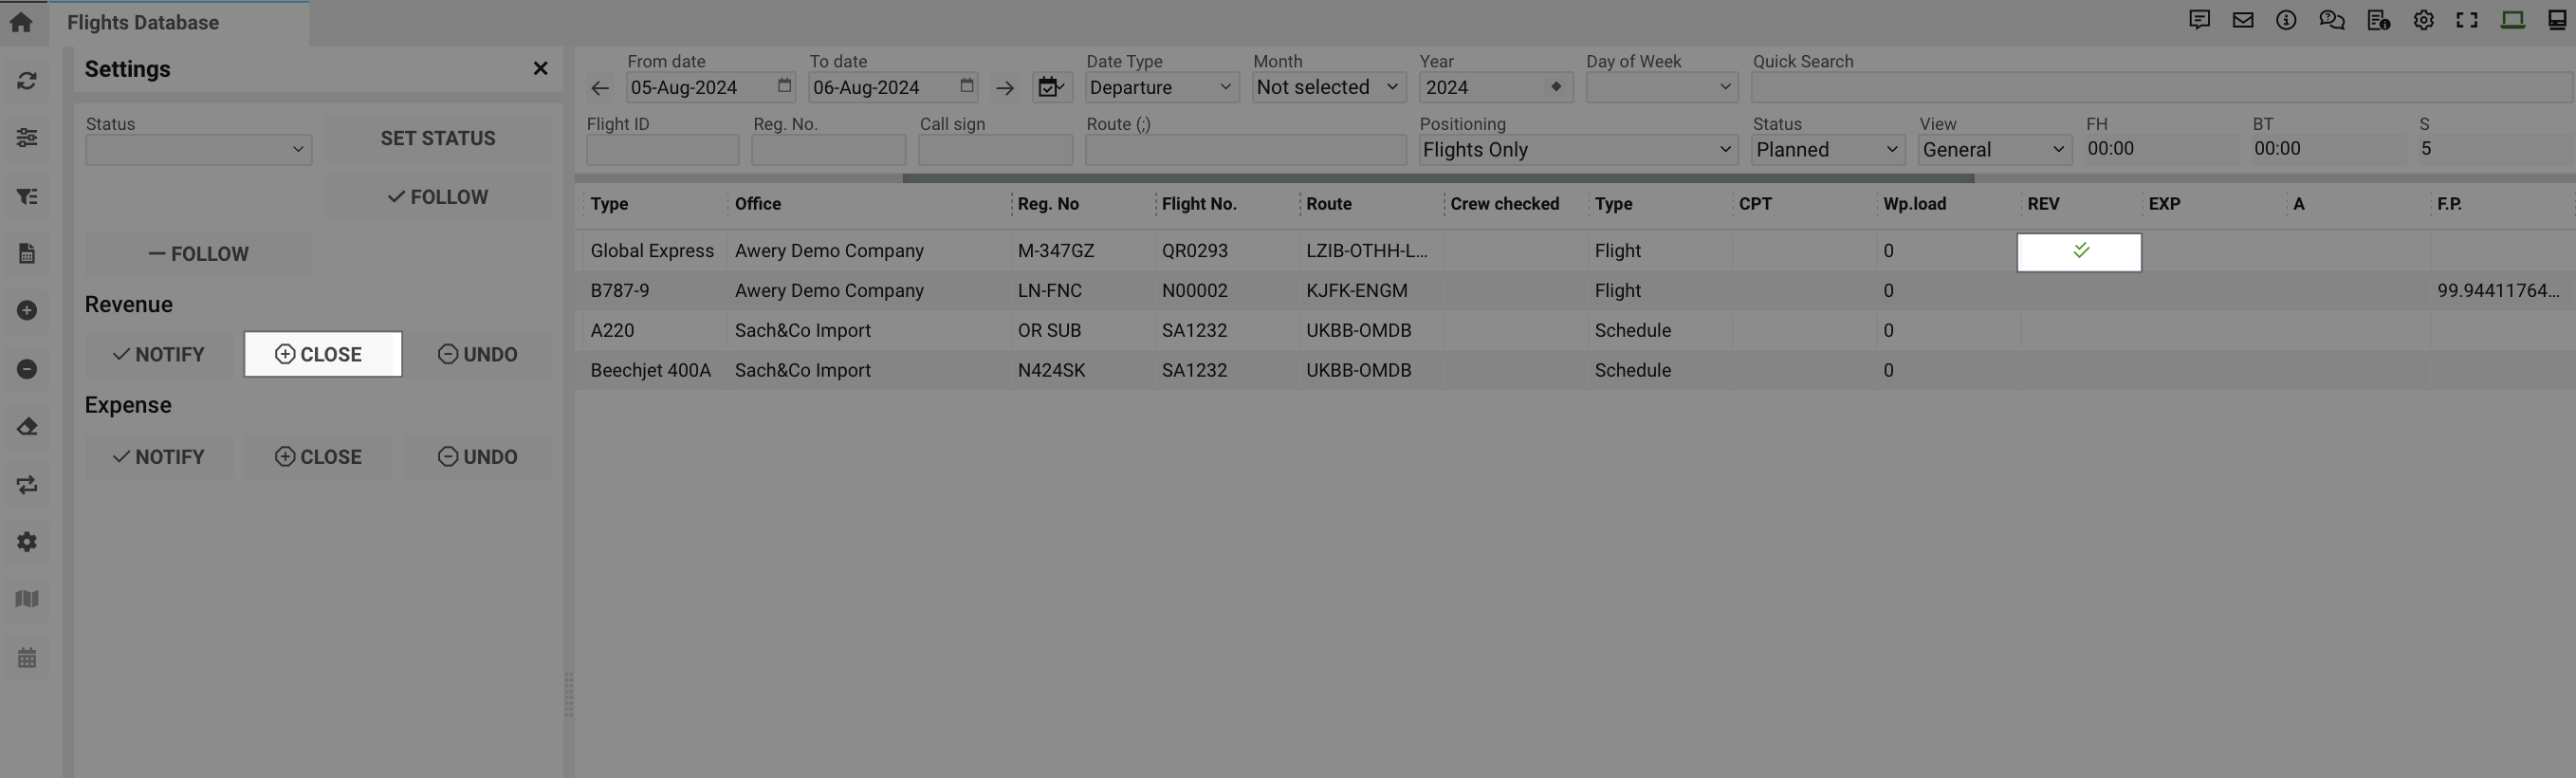This screenshot has height=778, width=2576.
Task: Expand the Date Type dropdown
Action: point(1161,88)
